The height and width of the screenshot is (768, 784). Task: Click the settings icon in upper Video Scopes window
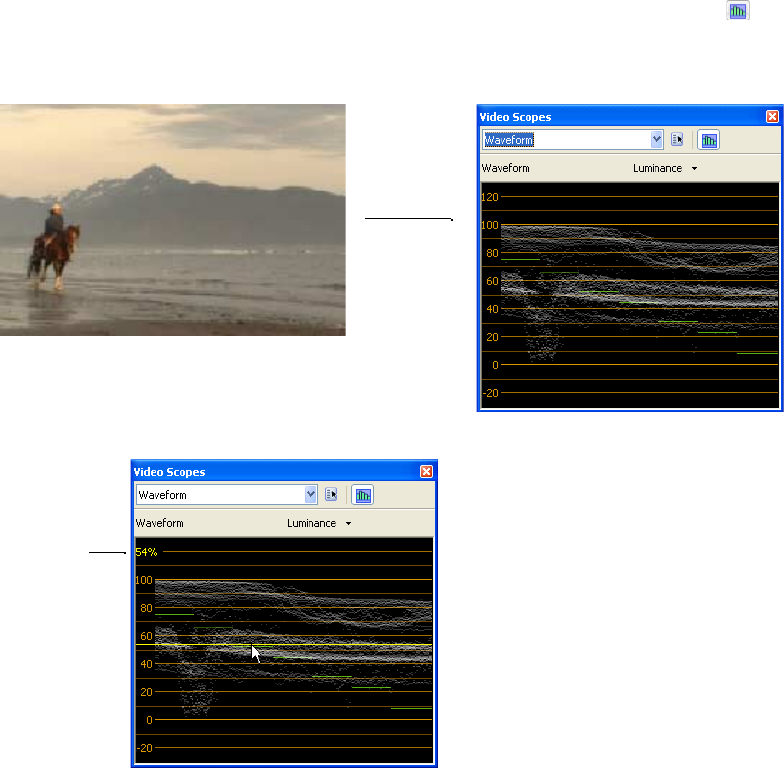coord(678,140)
